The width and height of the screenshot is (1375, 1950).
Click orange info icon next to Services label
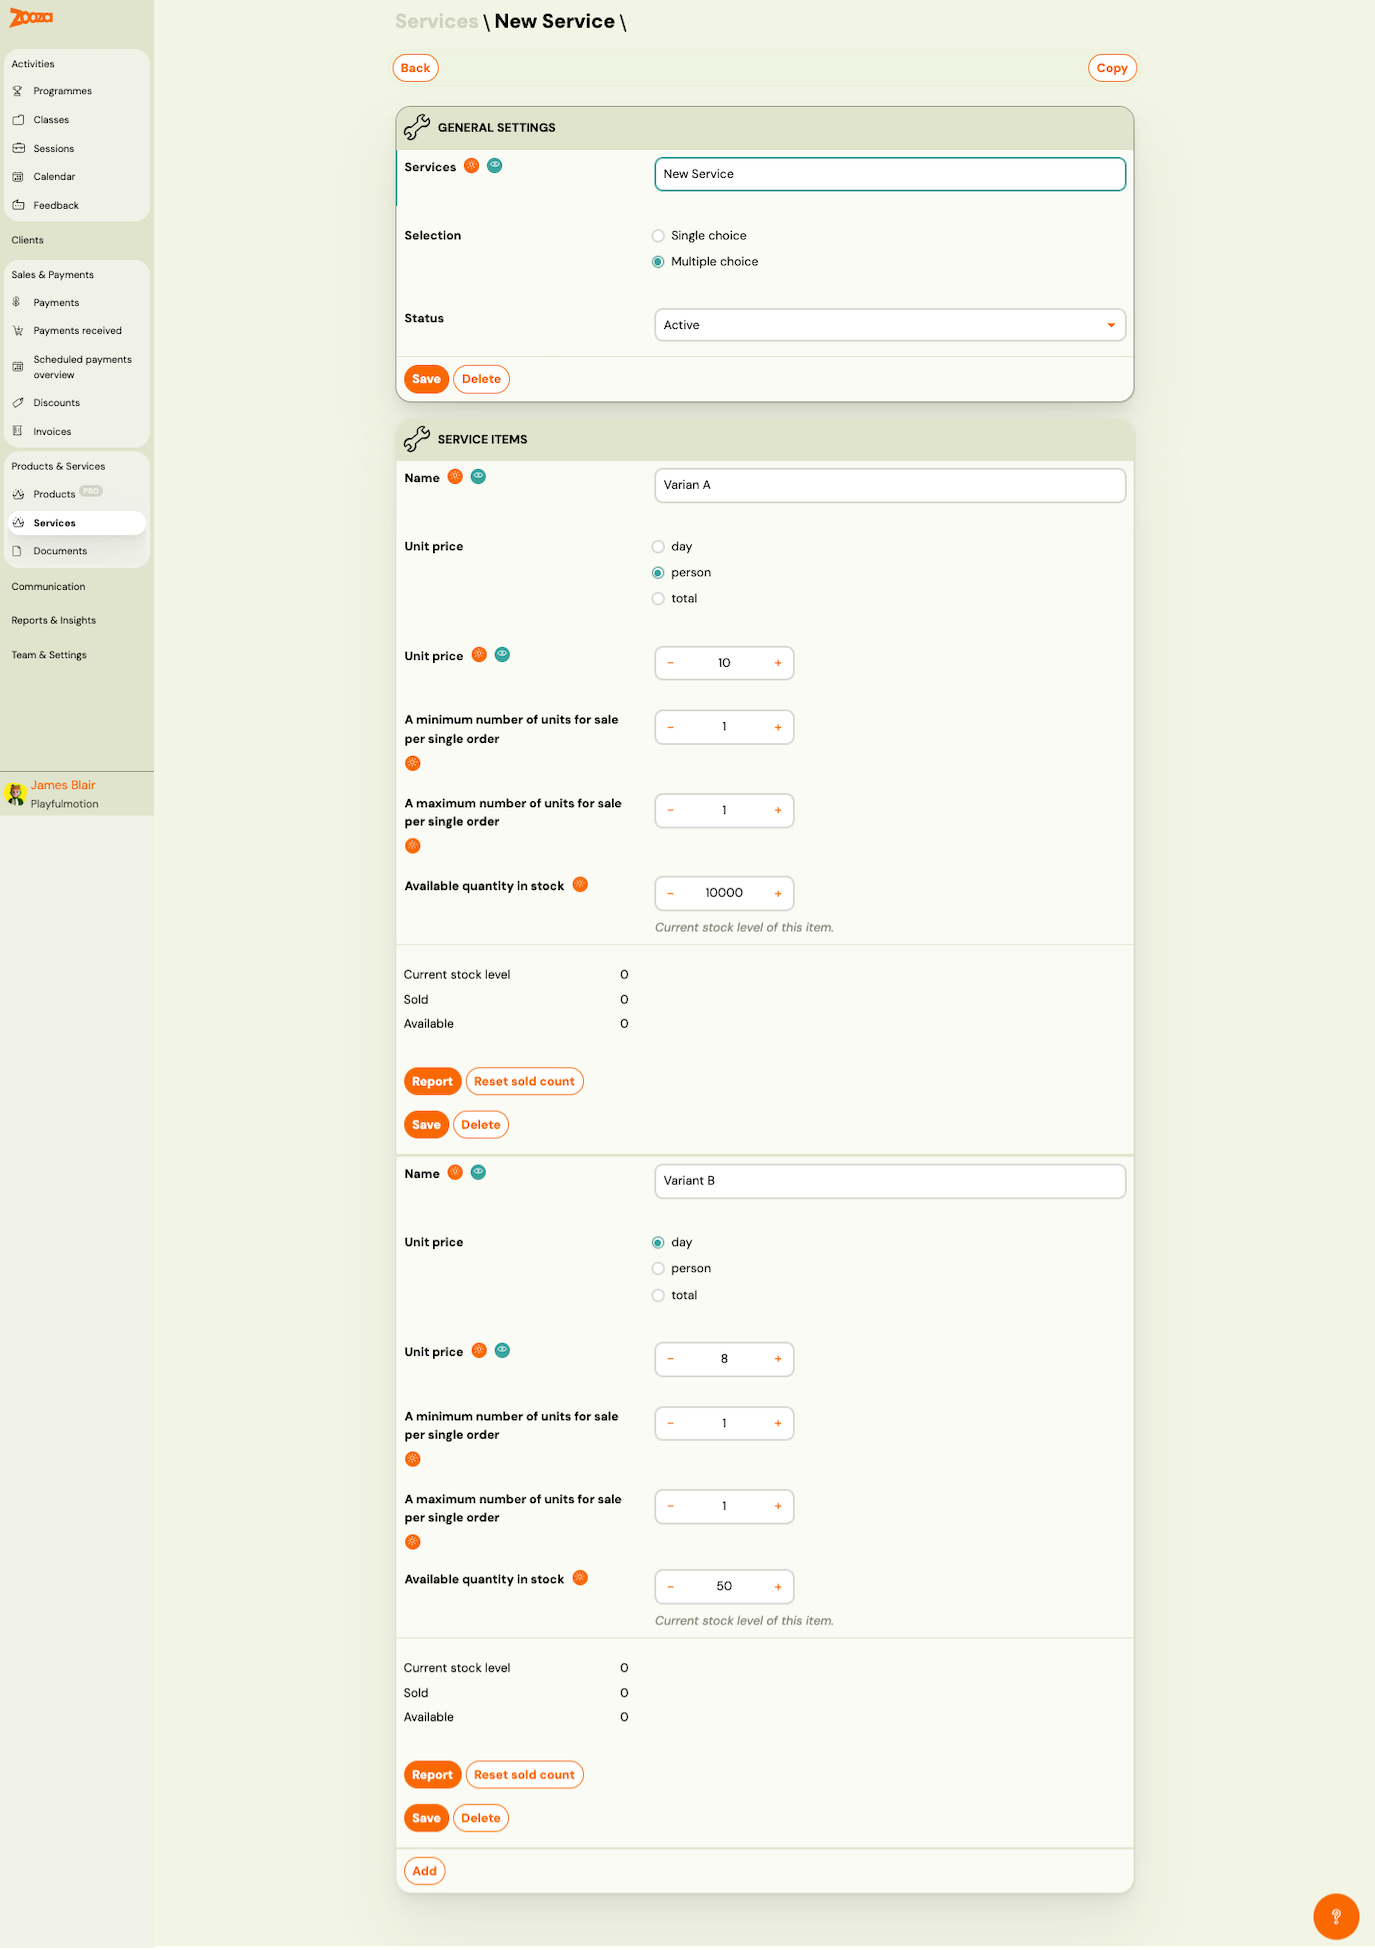[472, 166]
